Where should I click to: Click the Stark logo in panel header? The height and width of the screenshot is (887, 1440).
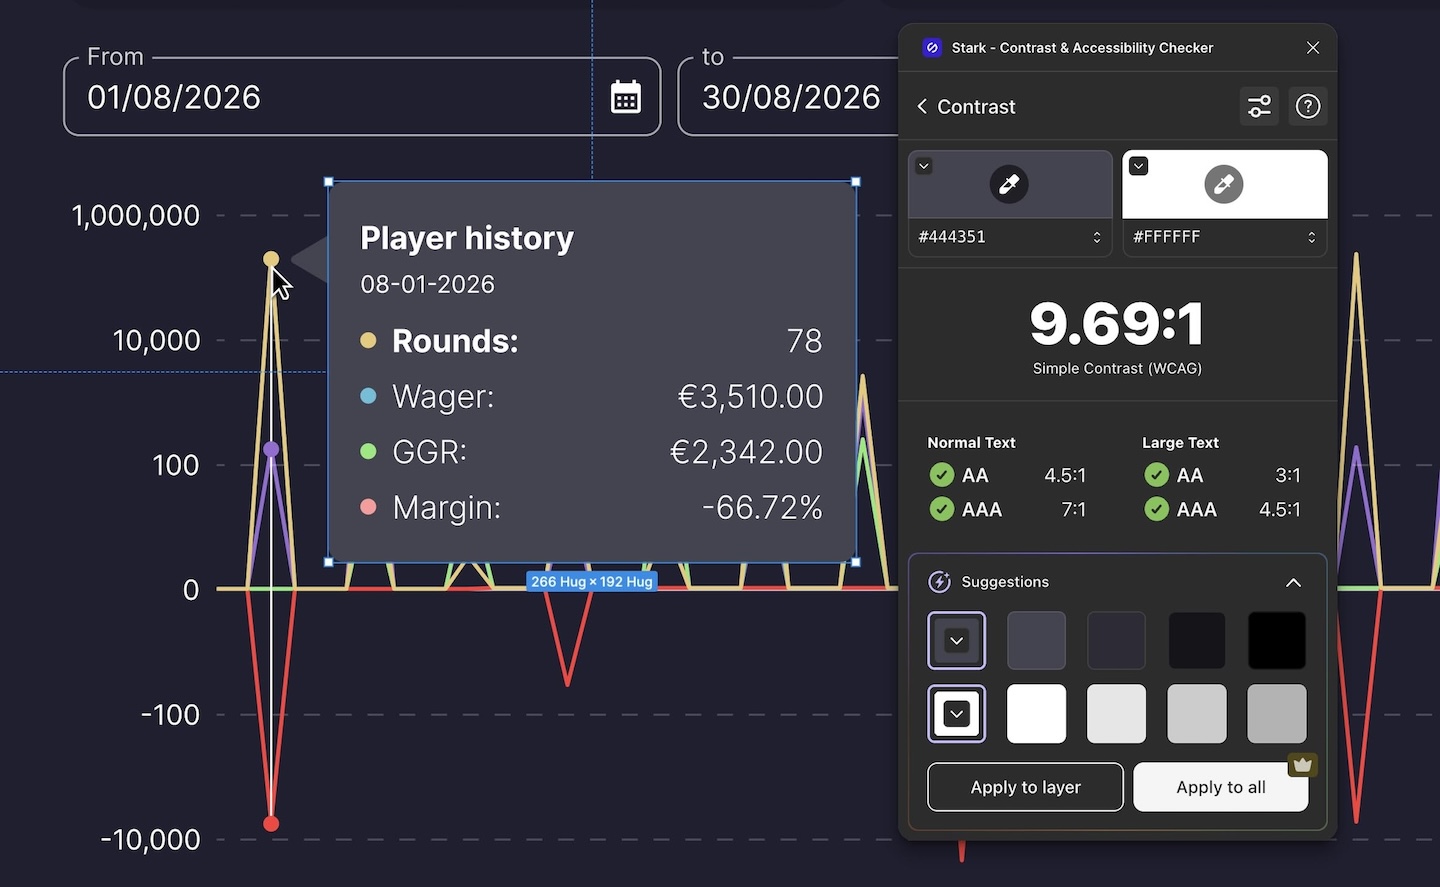click(x=932, y=48)
